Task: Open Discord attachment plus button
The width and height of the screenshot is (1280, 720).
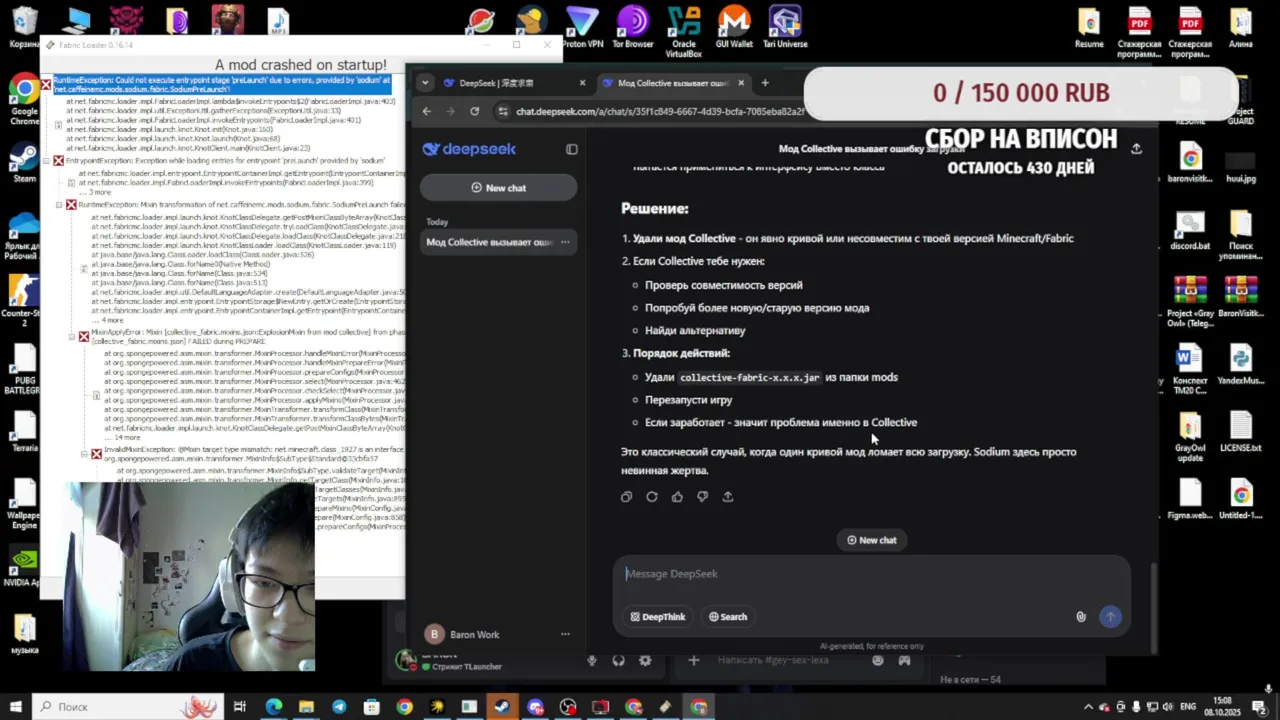Action: click(x=693, y=660)
